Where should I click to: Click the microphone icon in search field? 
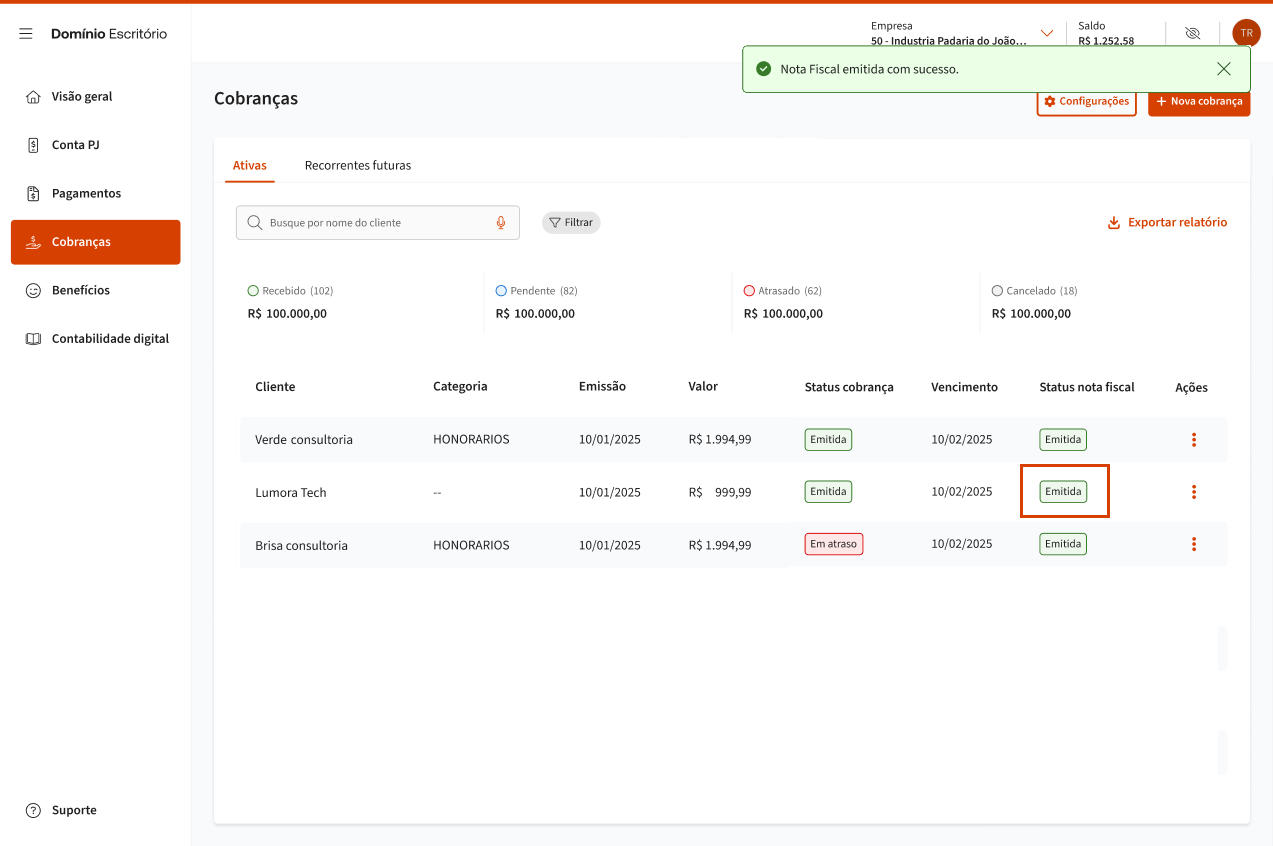point(501,223)
